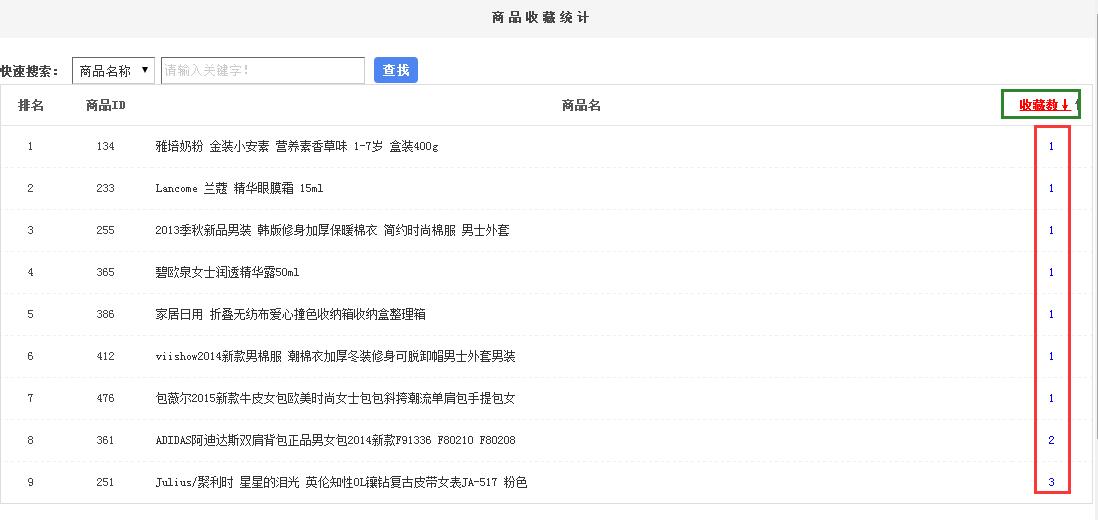The image size is (1098, 520).
Task: Select product name 碧欧泉女士润透精华露50ml
Action: [x=228, y=272]
